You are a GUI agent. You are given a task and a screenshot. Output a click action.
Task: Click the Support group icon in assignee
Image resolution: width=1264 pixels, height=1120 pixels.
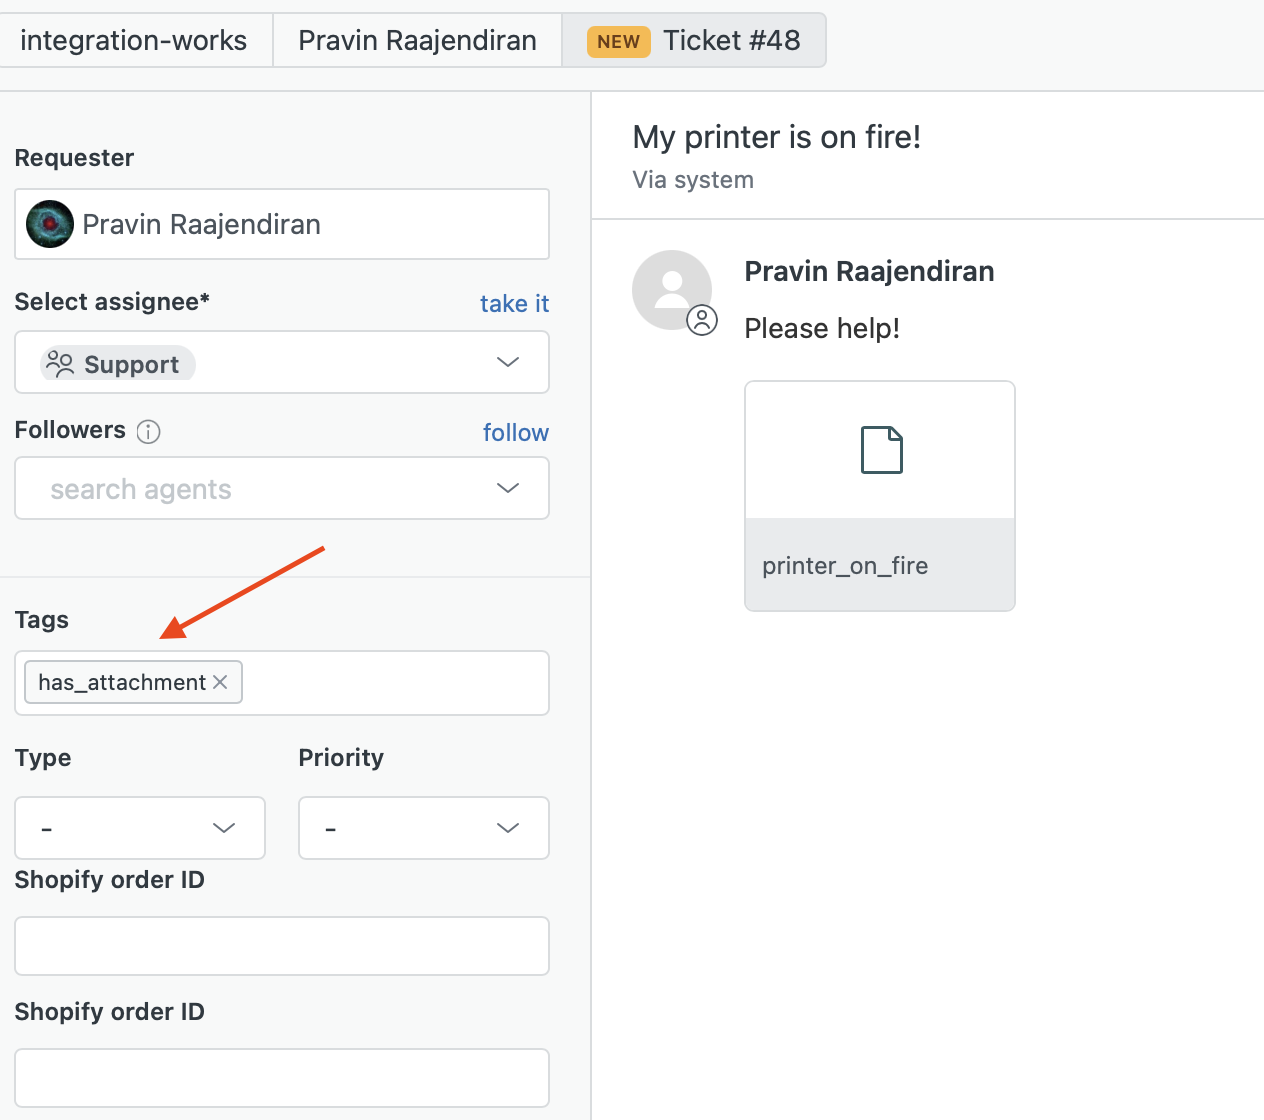click(x=61, y=363)
